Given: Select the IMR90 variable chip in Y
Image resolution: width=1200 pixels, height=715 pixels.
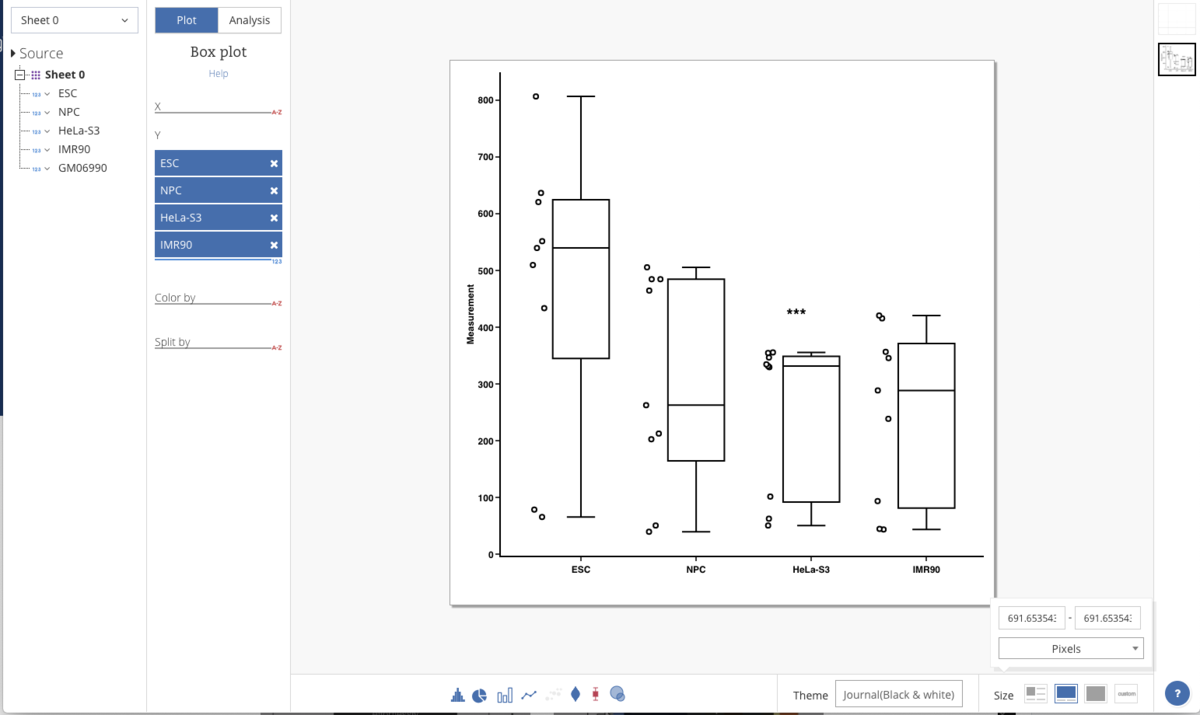Looking at the screenshot, I should coord(218,244).
